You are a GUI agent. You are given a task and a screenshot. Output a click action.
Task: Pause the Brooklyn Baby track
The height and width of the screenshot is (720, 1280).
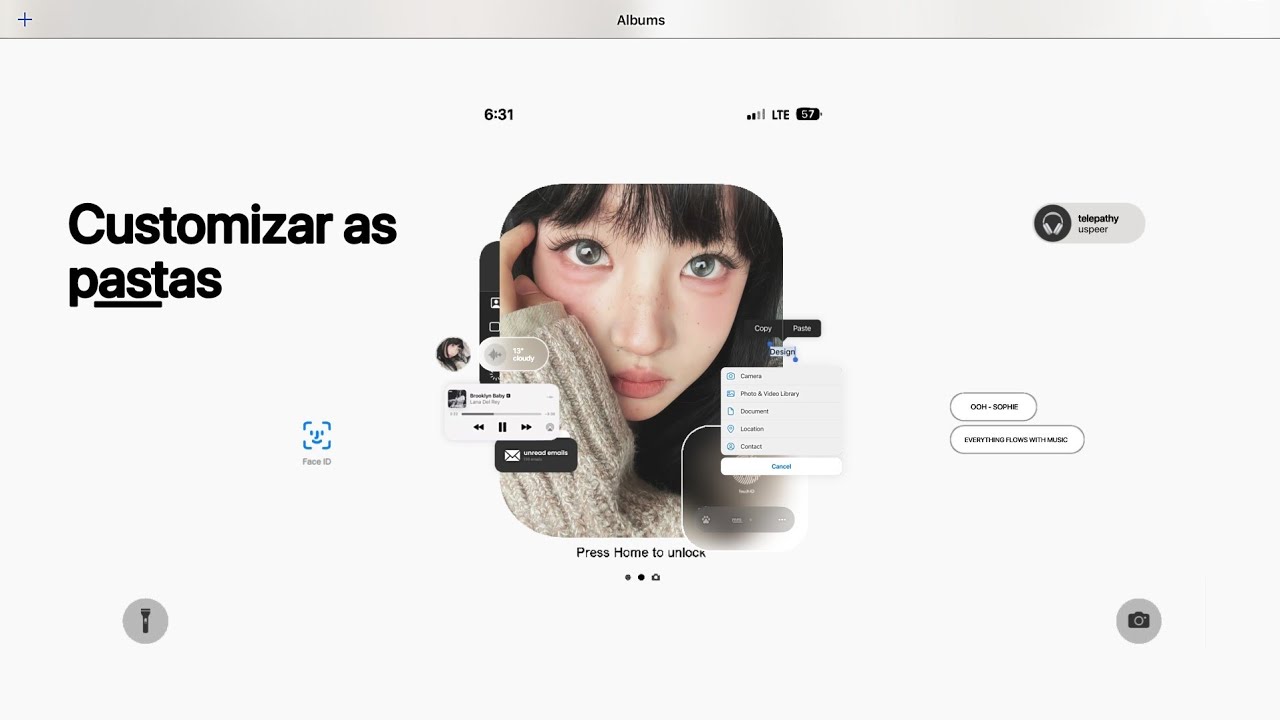502,427
